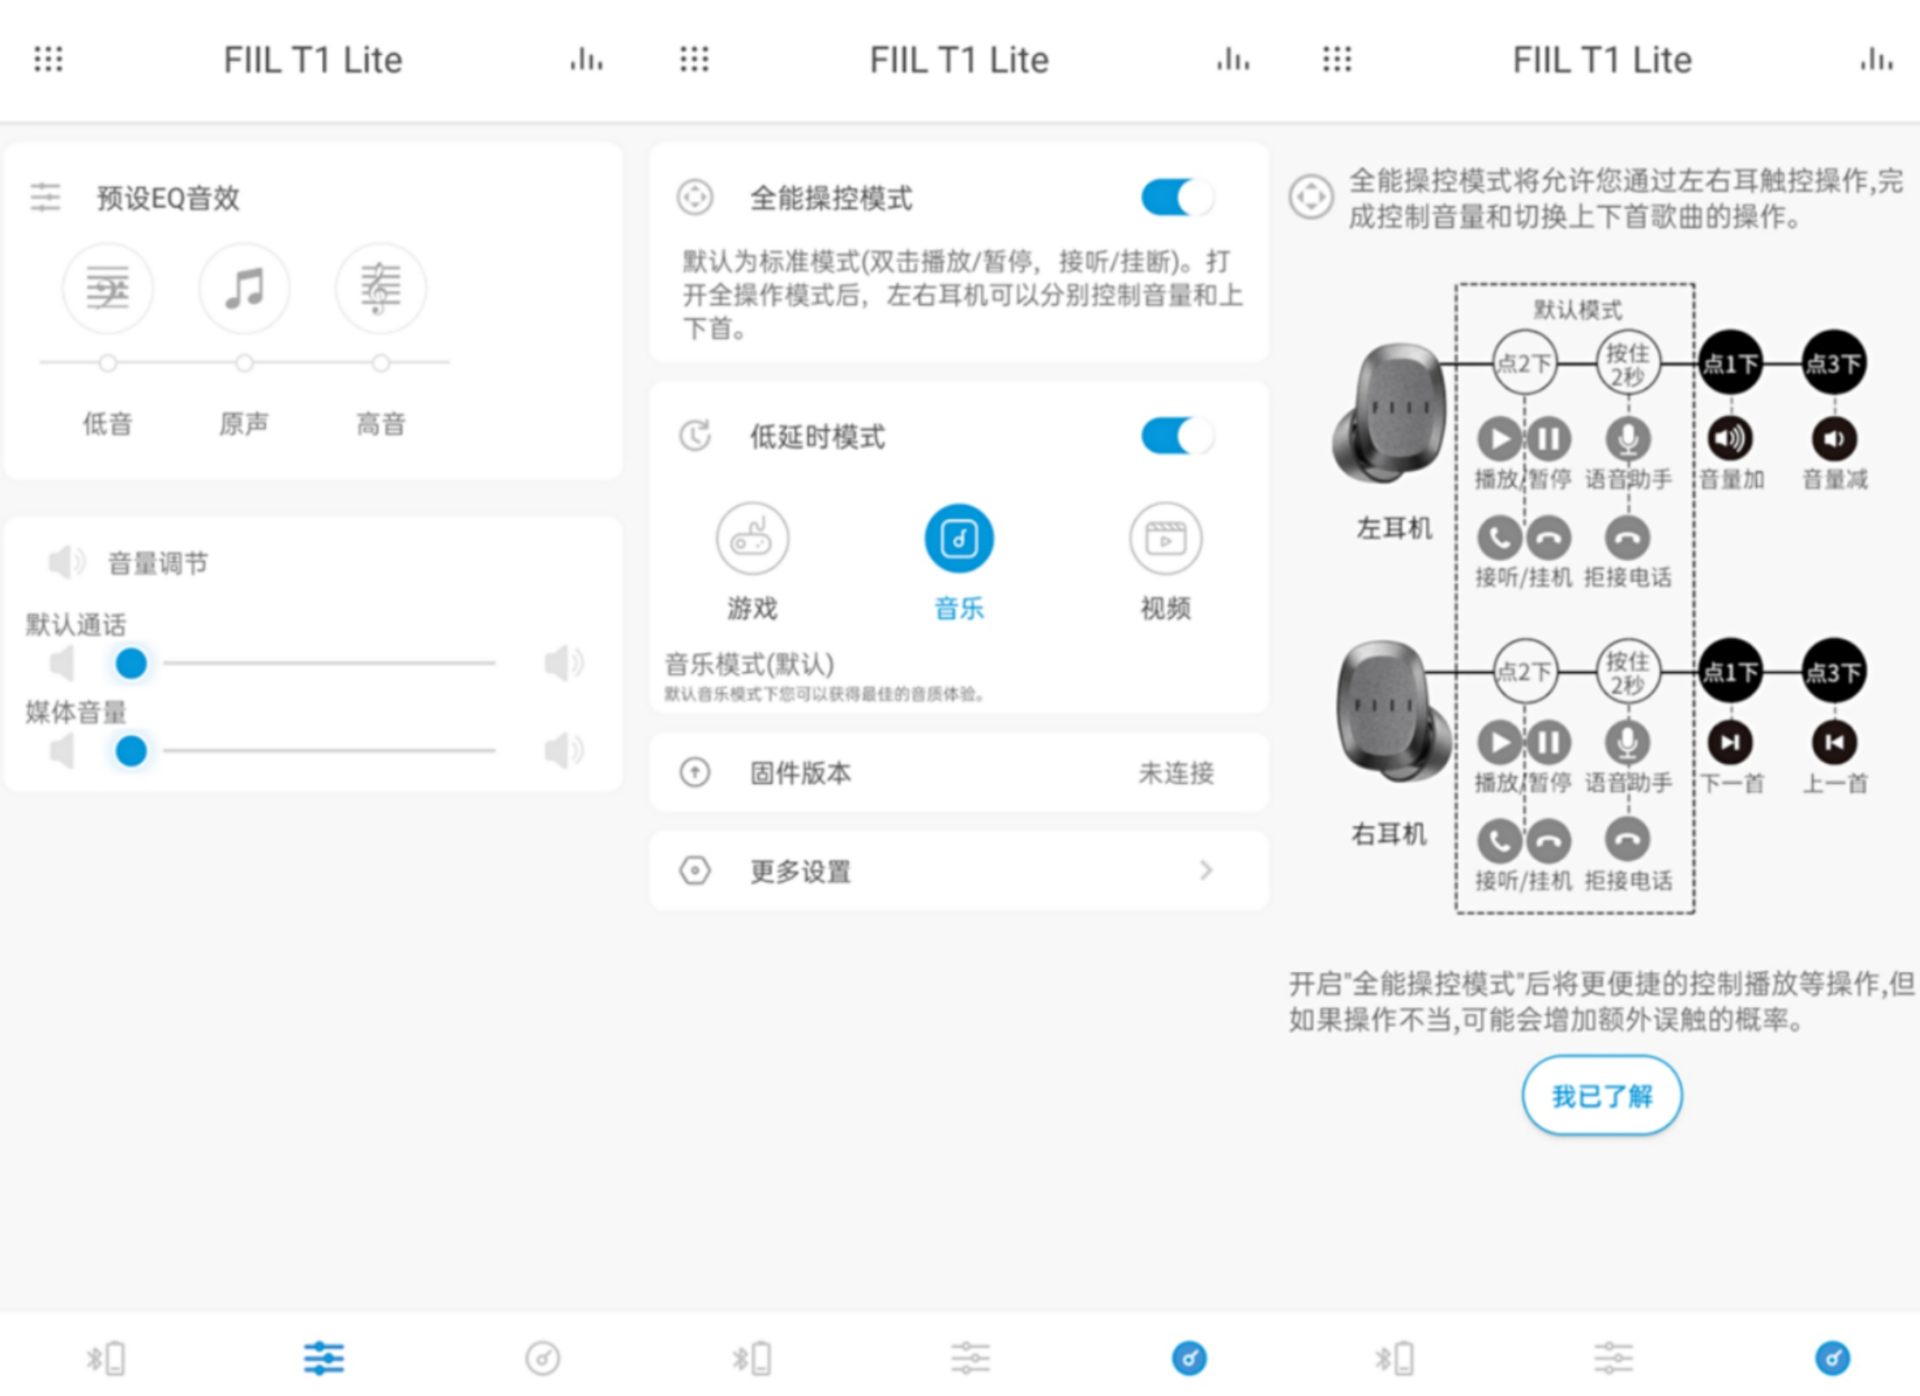Tap left earbud 点1下 black circle
Viewport: 1920px width, 1396px height.
[1731, 363]
